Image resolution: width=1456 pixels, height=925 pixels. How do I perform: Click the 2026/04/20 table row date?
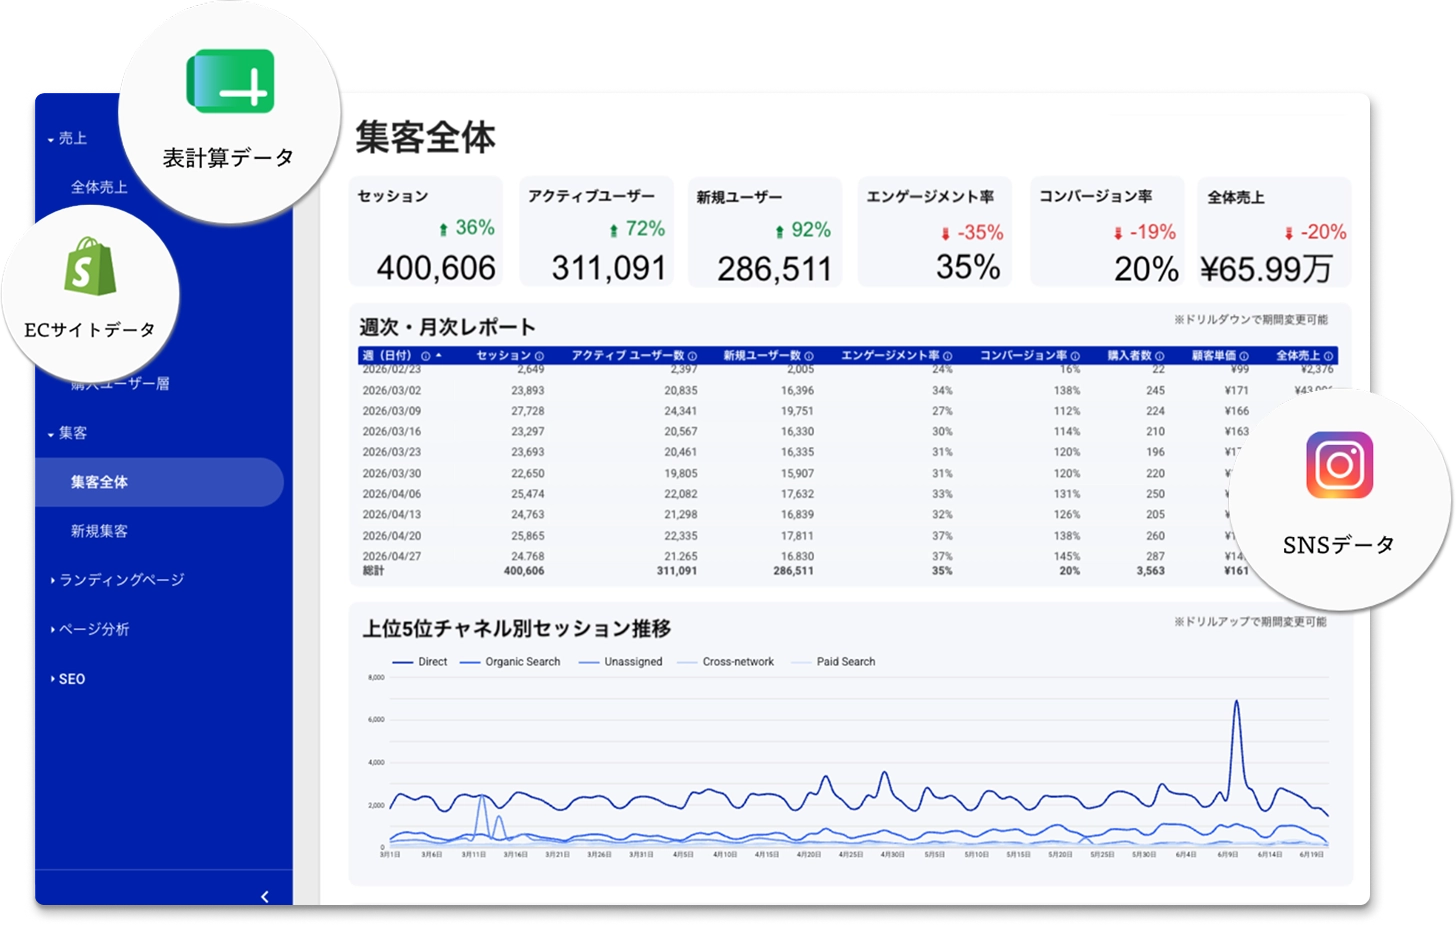(x=391, y=536)
